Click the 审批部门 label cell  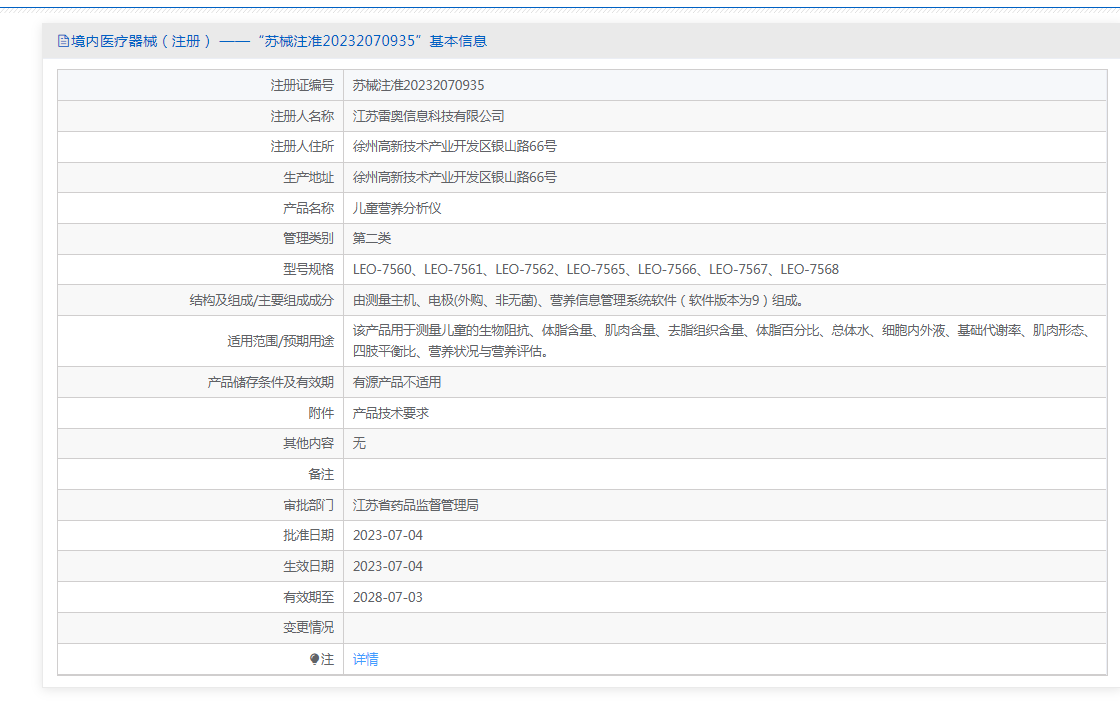coord(201,505)
